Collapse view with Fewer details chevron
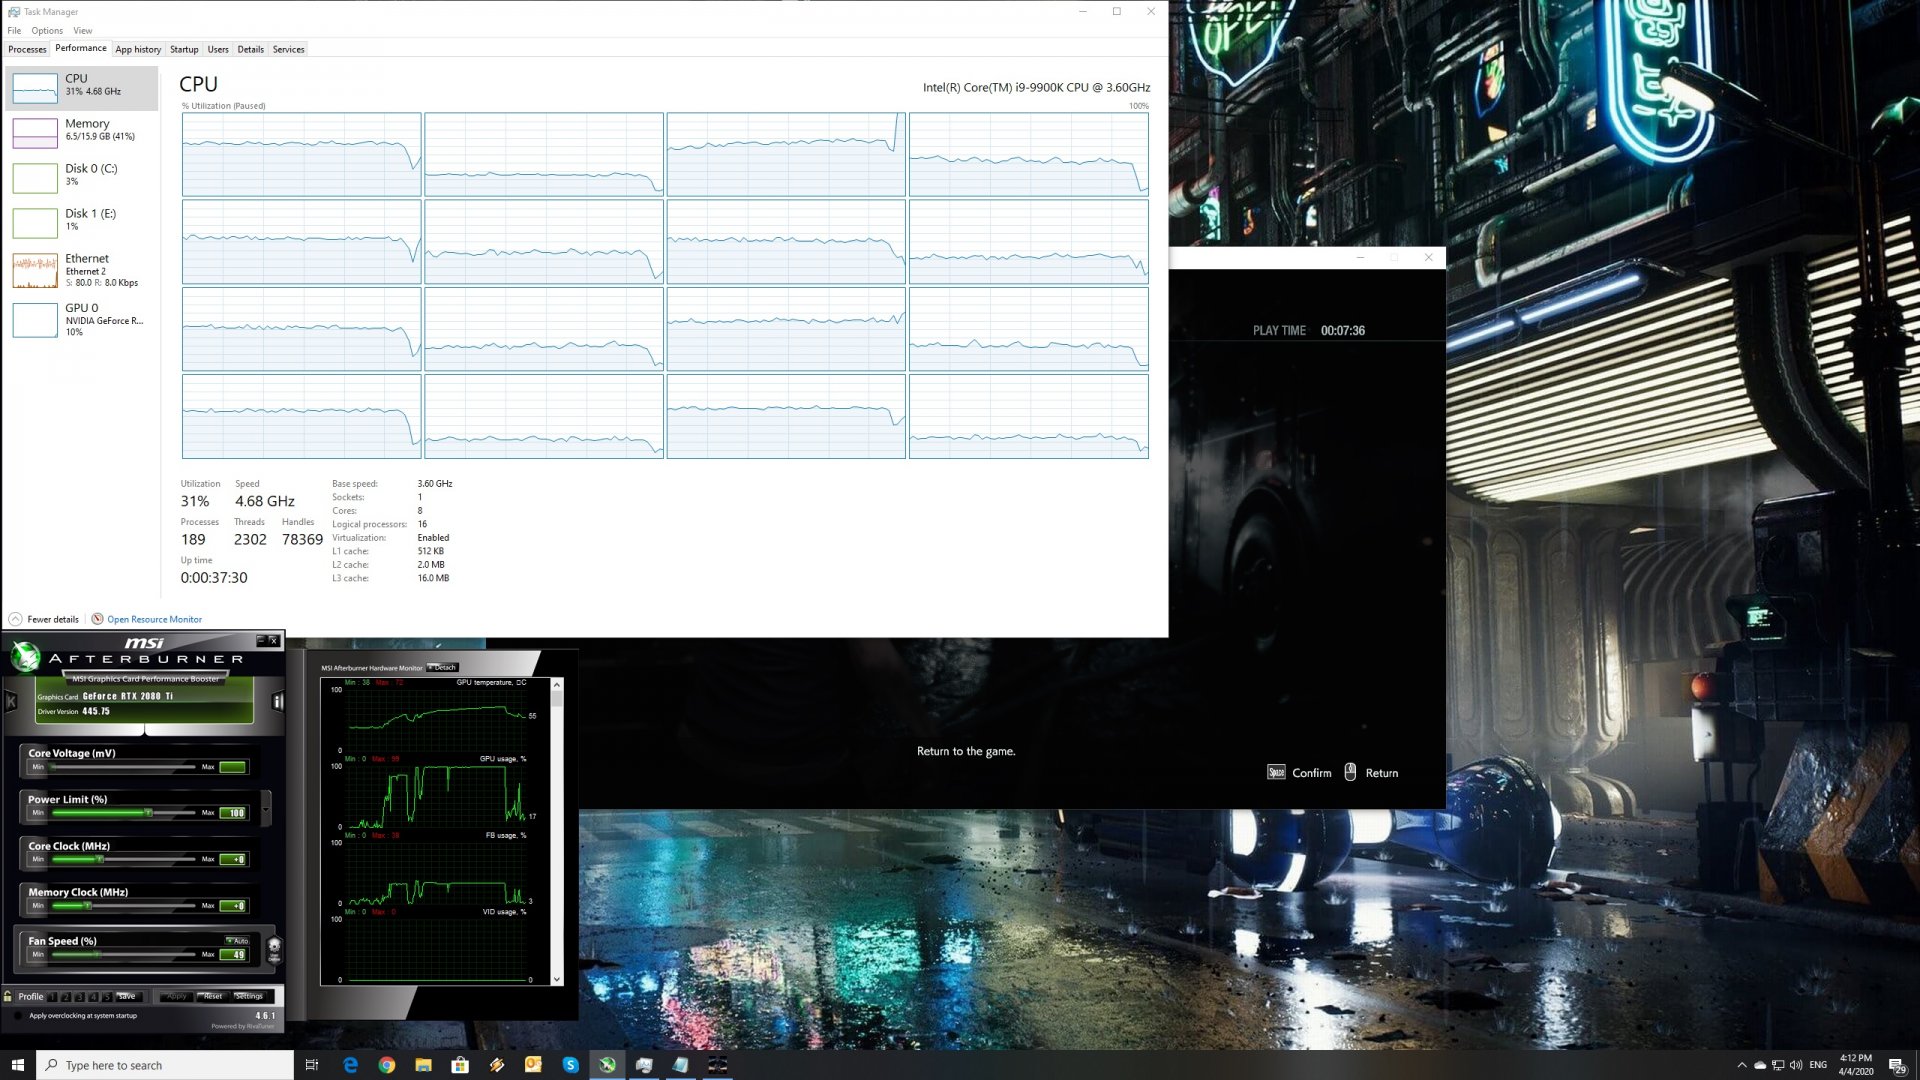Screen dimensions: 1920x1080 tap(15, 619)
